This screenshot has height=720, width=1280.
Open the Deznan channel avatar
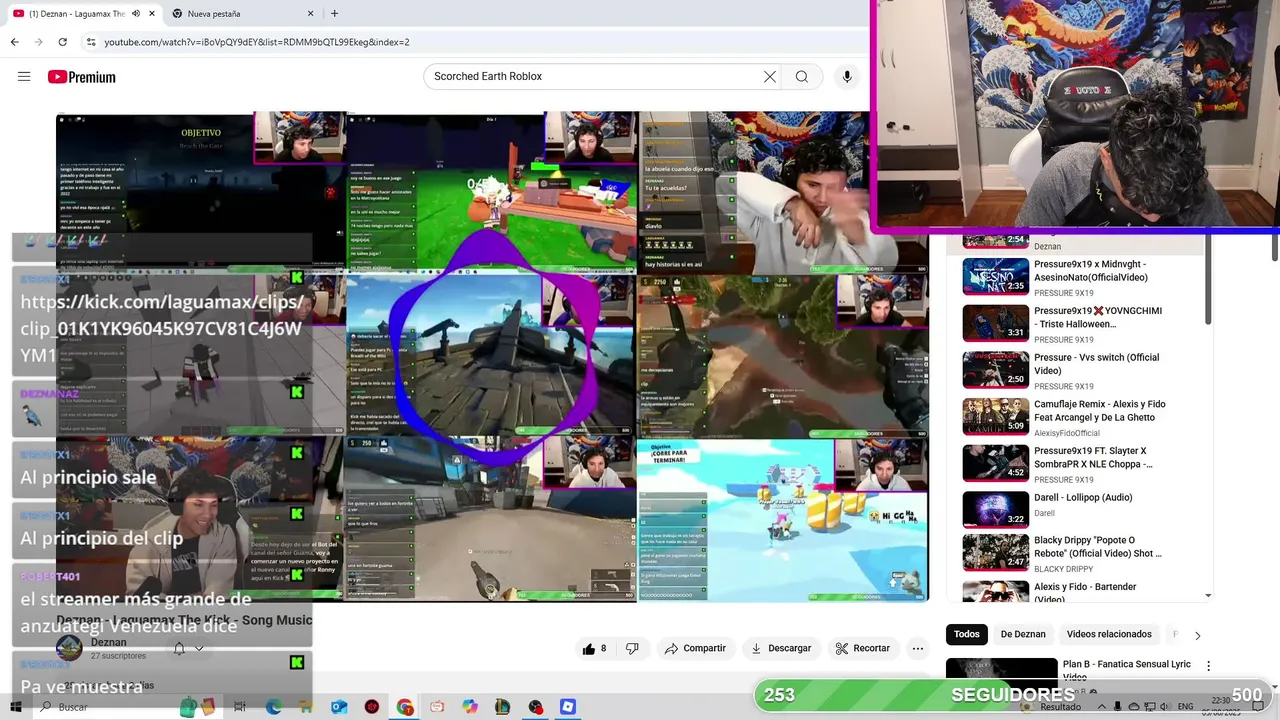pos(69,648)
